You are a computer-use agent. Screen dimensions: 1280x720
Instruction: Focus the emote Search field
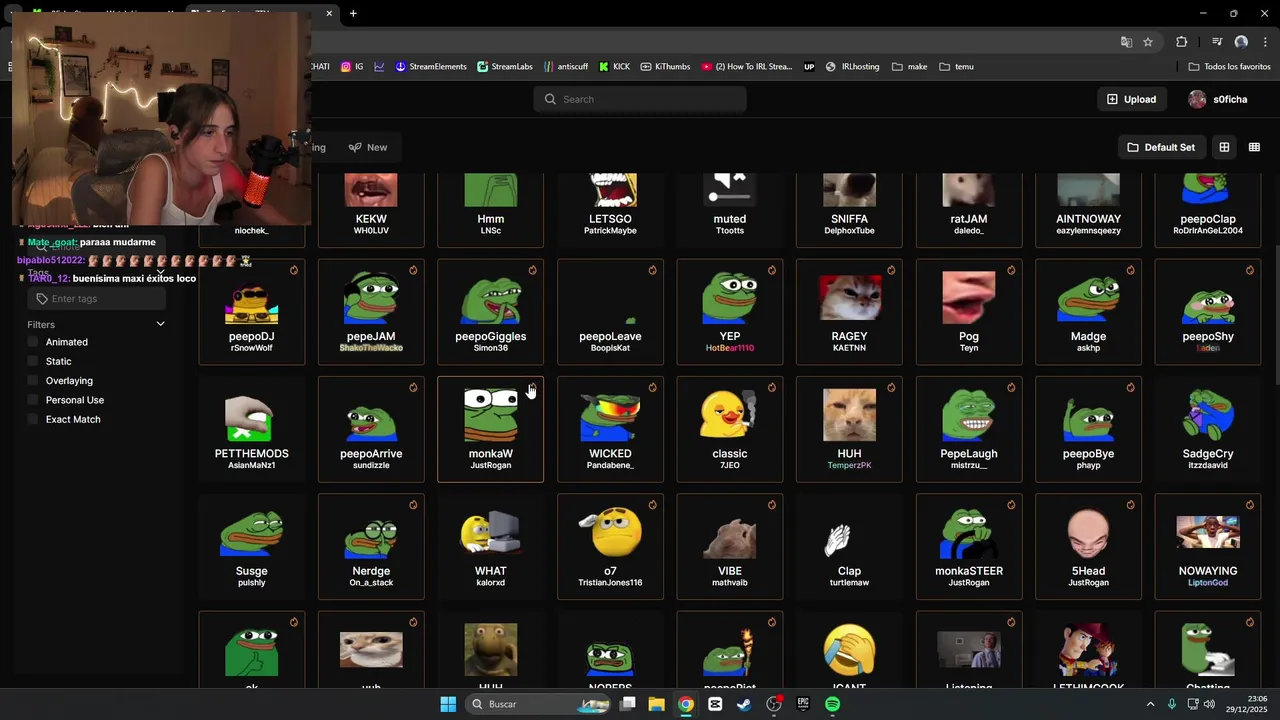640,99
